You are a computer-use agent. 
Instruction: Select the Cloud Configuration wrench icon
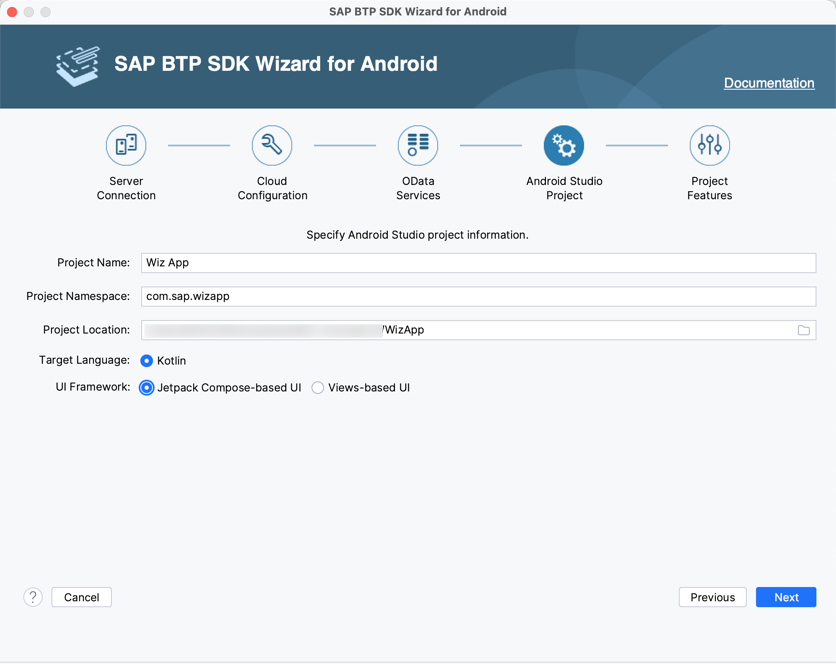point(272,146)
